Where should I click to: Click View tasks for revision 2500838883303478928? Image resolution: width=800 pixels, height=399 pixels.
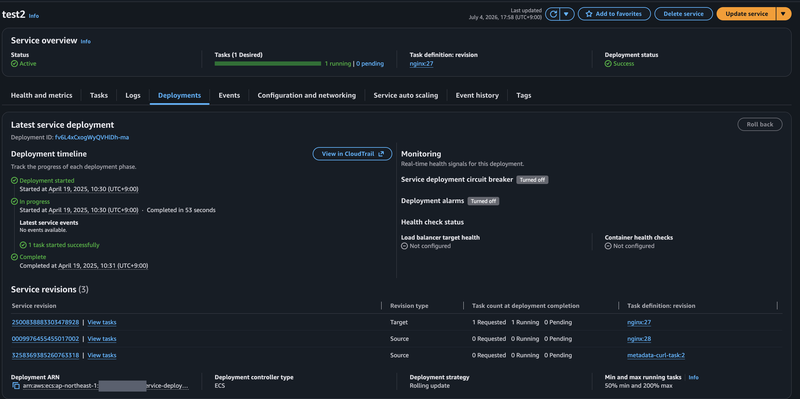(x=102, y=322)
